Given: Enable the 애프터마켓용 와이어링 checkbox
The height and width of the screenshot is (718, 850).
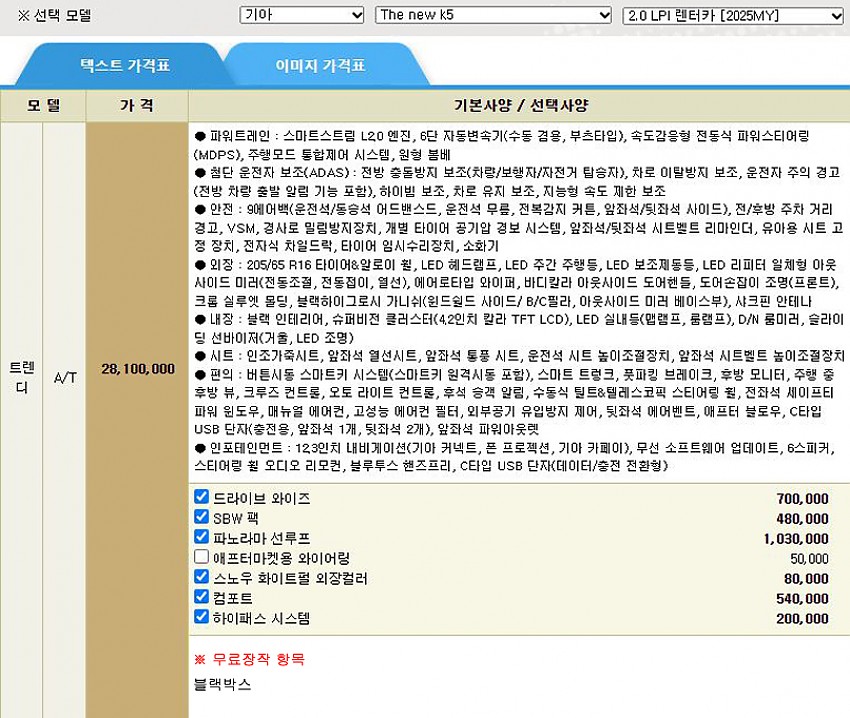Looking at the screenshot, I should click(x=201, y=557).
